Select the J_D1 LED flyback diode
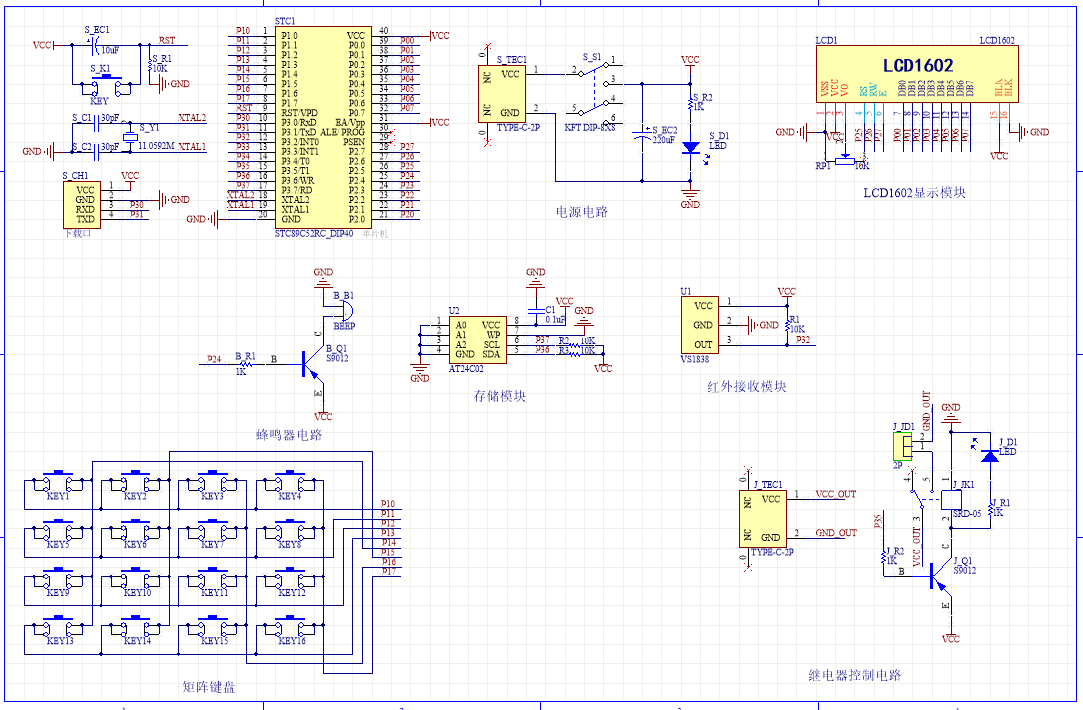 [990, 456]
